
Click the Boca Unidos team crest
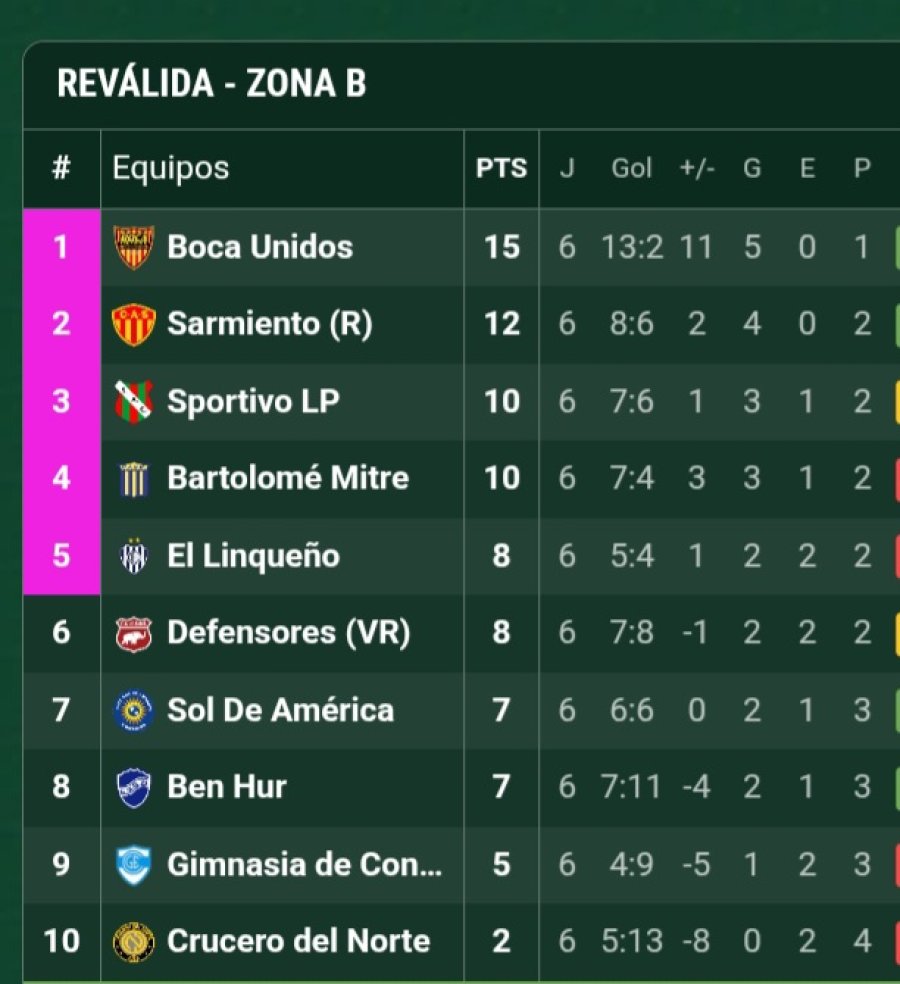click(x=133, y=247)
